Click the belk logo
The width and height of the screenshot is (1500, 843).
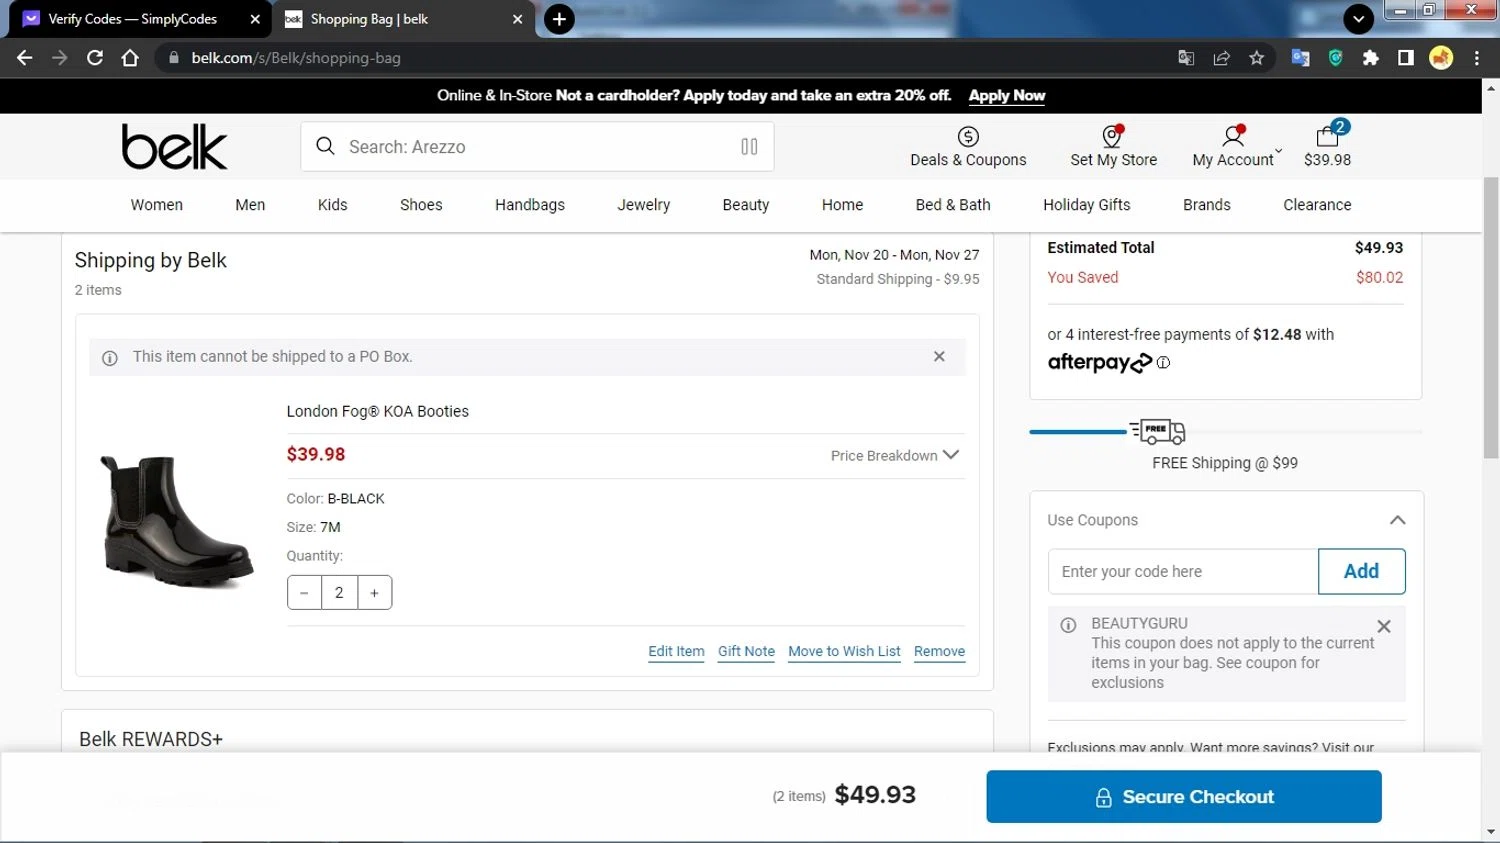pyautogui.click(x=175, y=147)
